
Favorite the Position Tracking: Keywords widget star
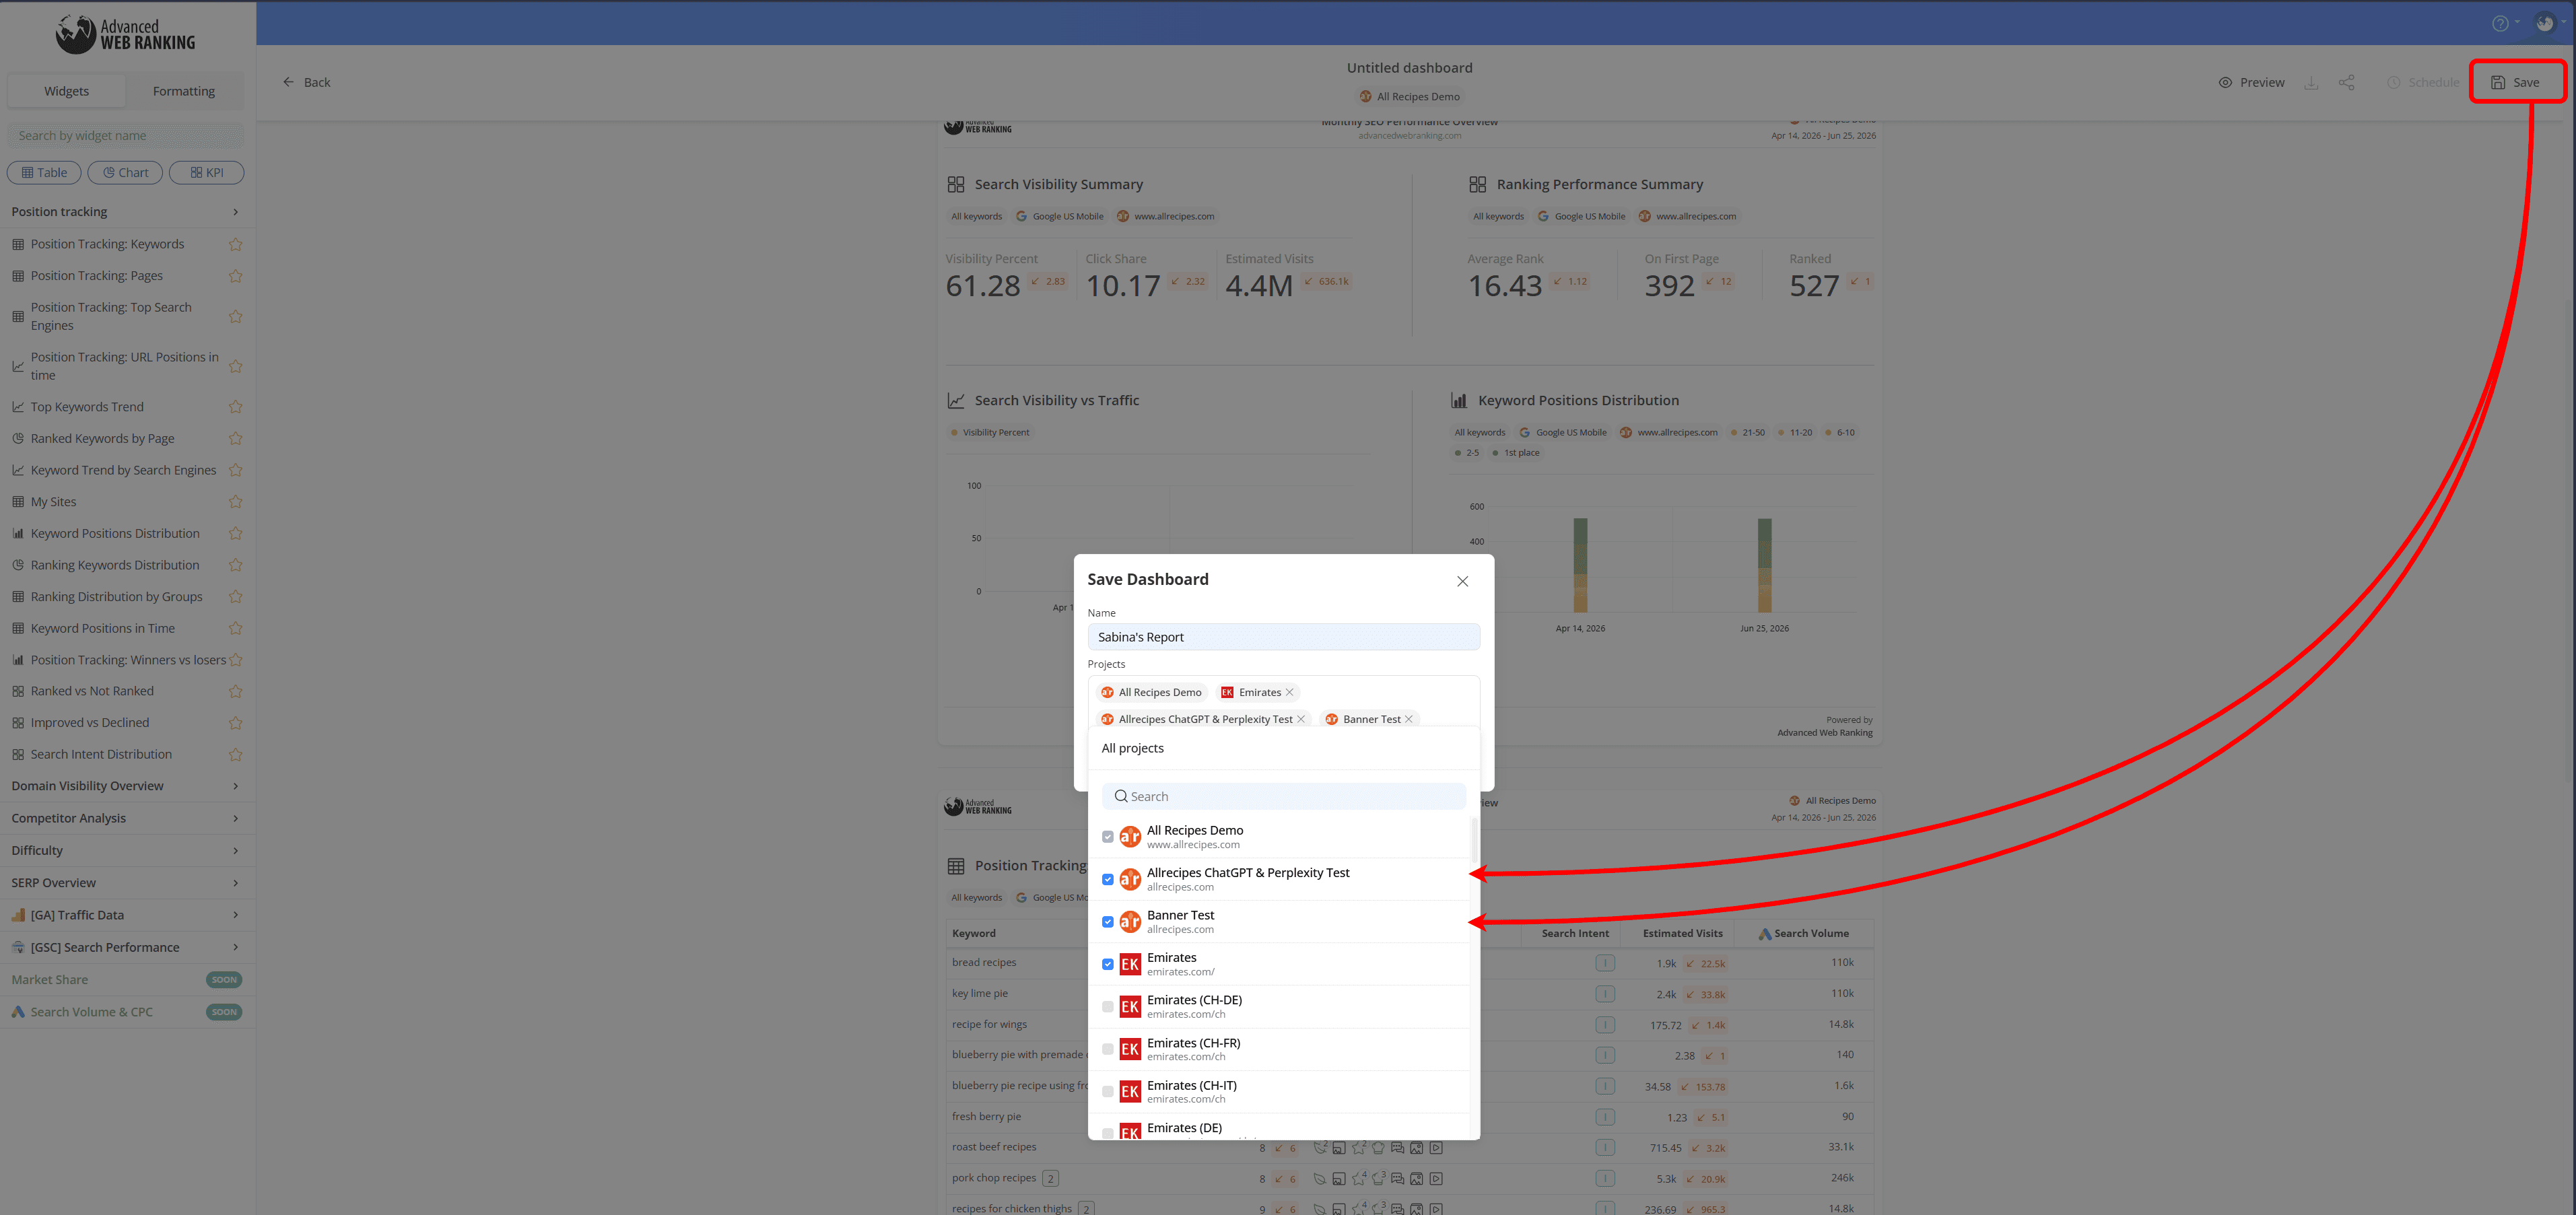(236, 244)
